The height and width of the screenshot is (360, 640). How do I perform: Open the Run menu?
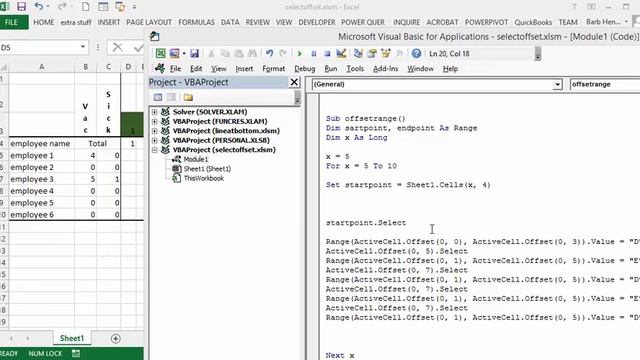click(331, 69)
